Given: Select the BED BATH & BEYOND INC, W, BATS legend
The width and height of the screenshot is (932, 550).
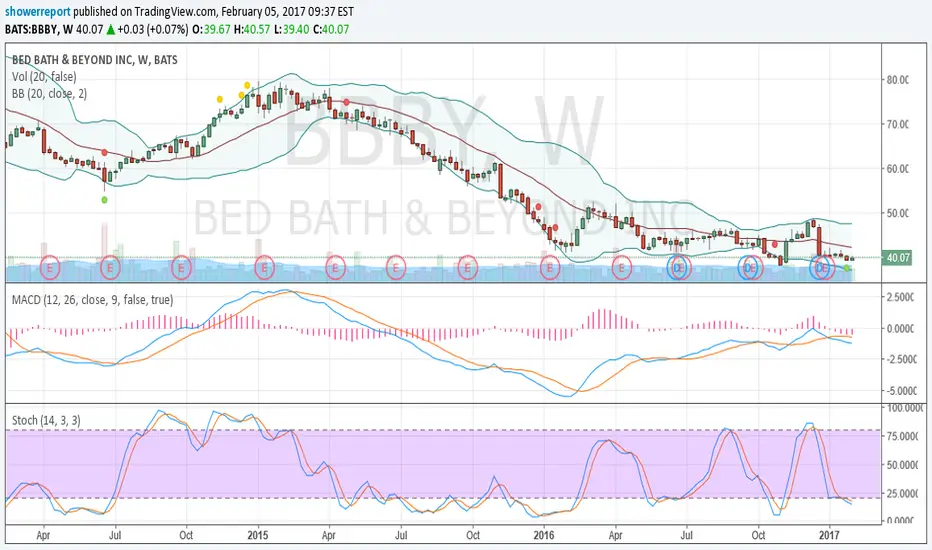Looking at the screenshot, I should click(95, 59).
